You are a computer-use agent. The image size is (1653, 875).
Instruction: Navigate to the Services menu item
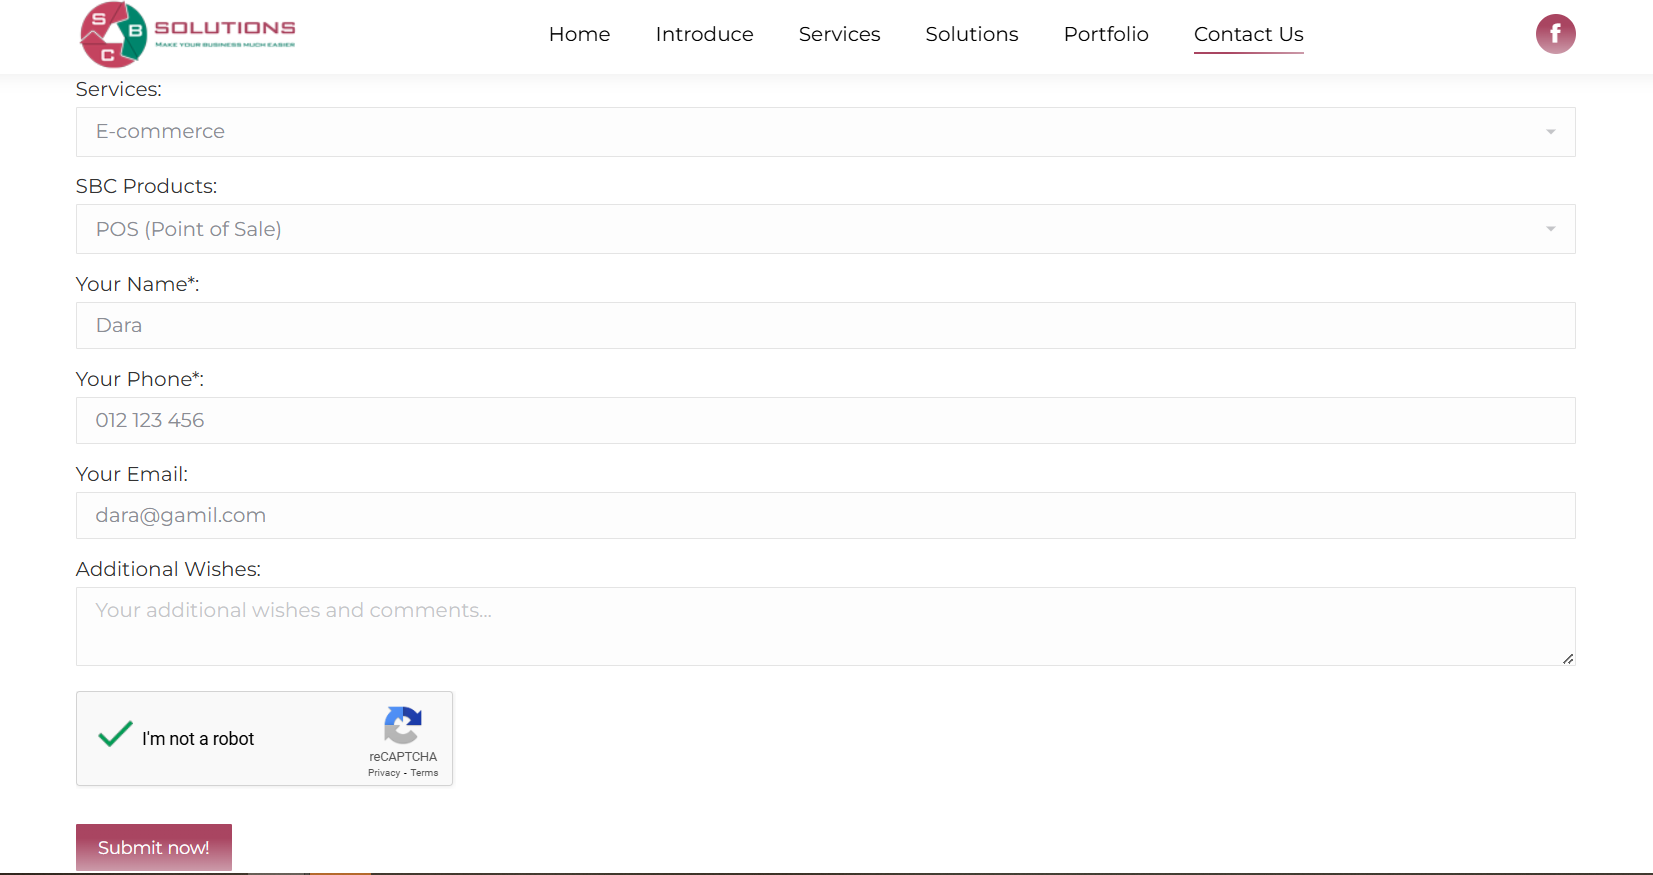839,34
